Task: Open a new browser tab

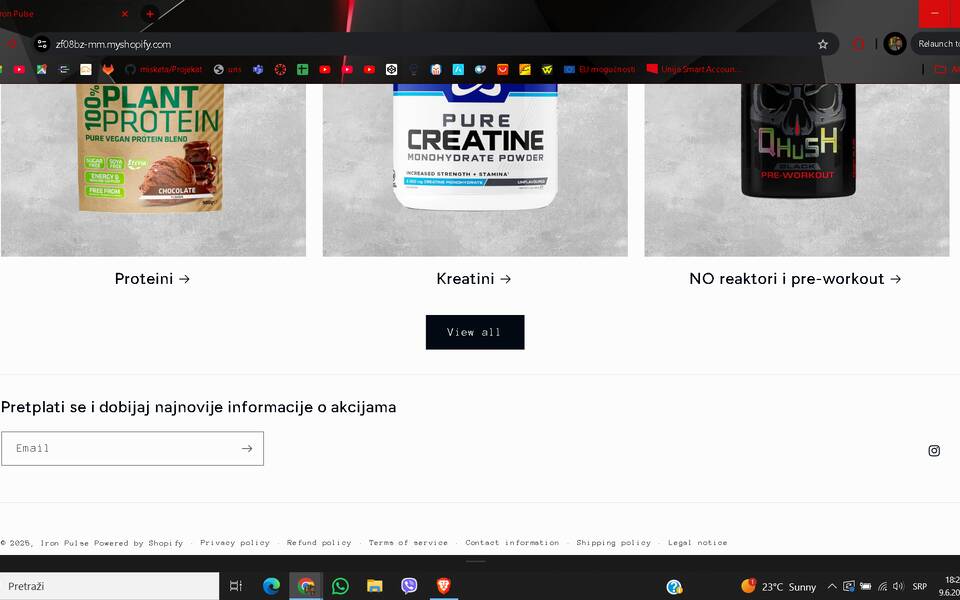Action: pos(150,13)
